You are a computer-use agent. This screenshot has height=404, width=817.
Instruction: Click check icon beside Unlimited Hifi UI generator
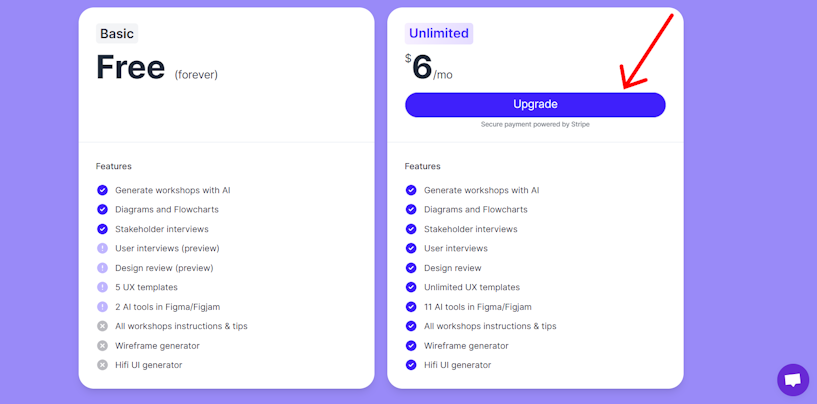411,365
